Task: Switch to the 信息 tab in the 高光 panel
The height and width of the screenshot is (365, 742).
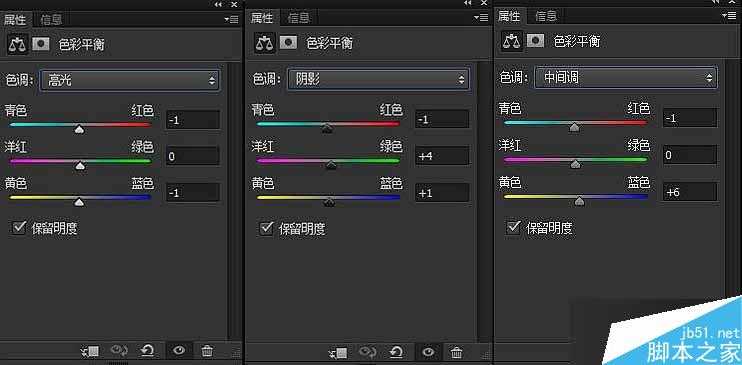Action: tap(51, 20)
